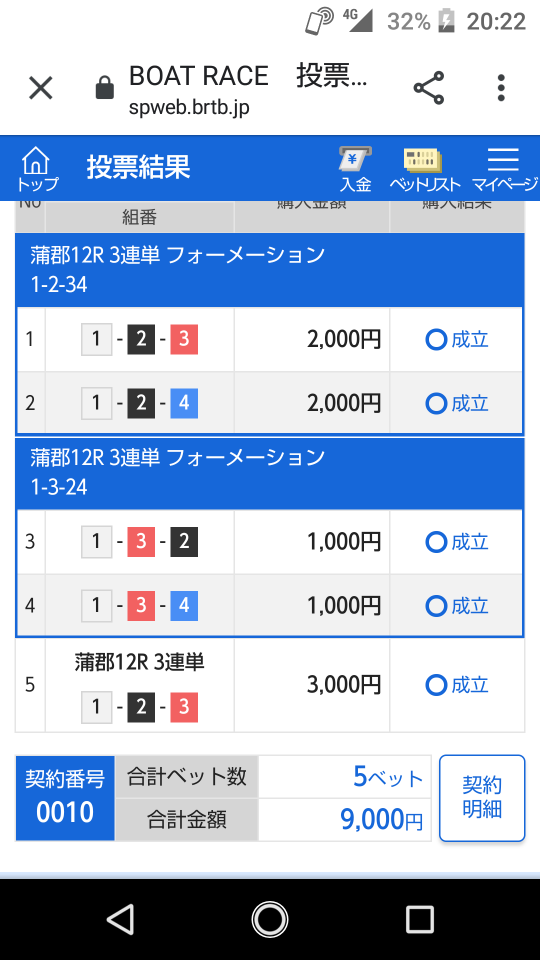Tap the formation header 1-3-24
540x960 pixels.
269,473
